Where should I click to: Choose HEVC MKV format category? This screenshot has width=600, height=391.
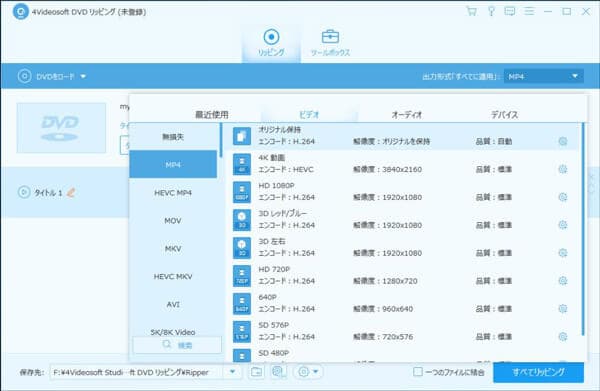[173, 276]
